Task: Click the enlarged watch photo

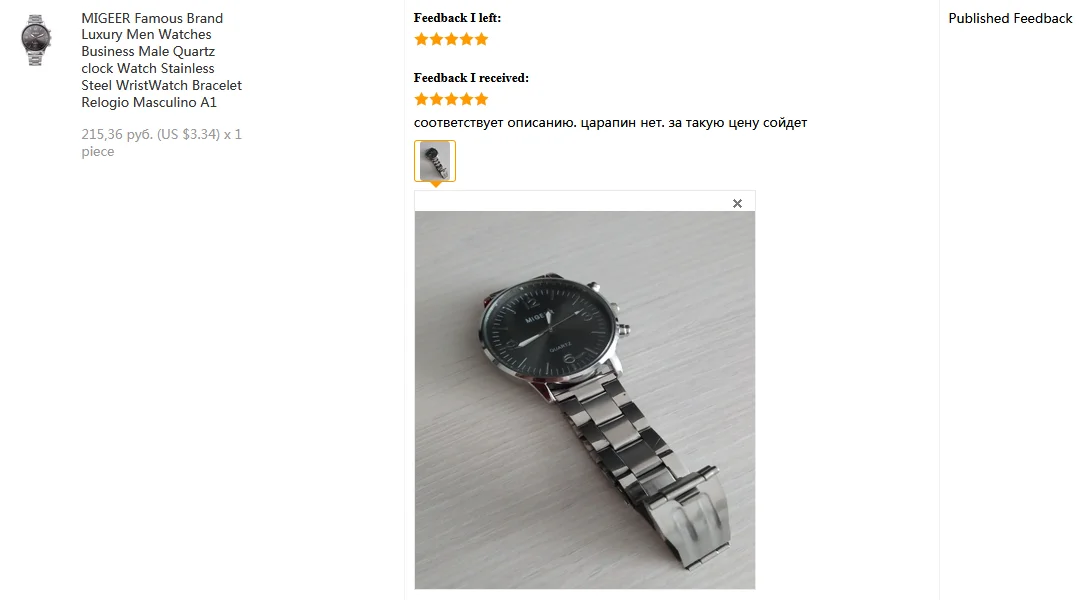Action: [585, 400]
